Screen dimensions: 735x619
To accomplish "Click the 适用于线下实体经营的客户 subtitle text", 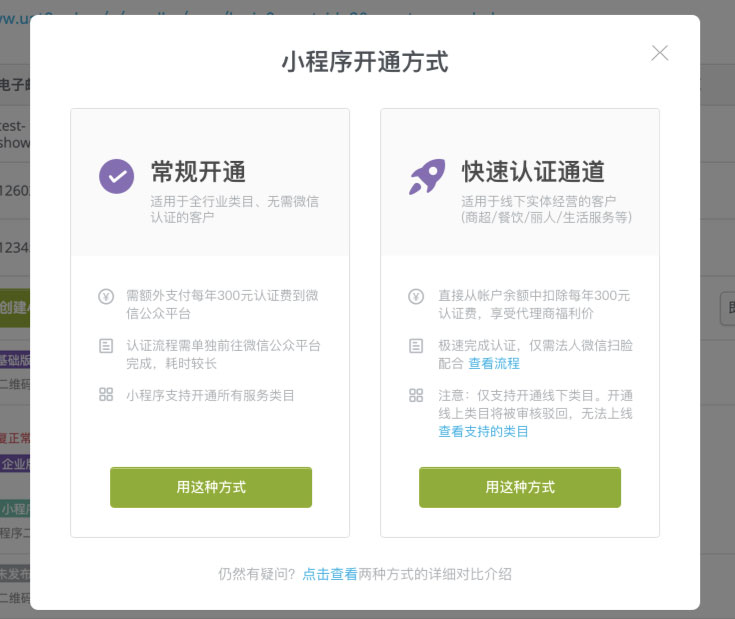I will coord(546,209).
